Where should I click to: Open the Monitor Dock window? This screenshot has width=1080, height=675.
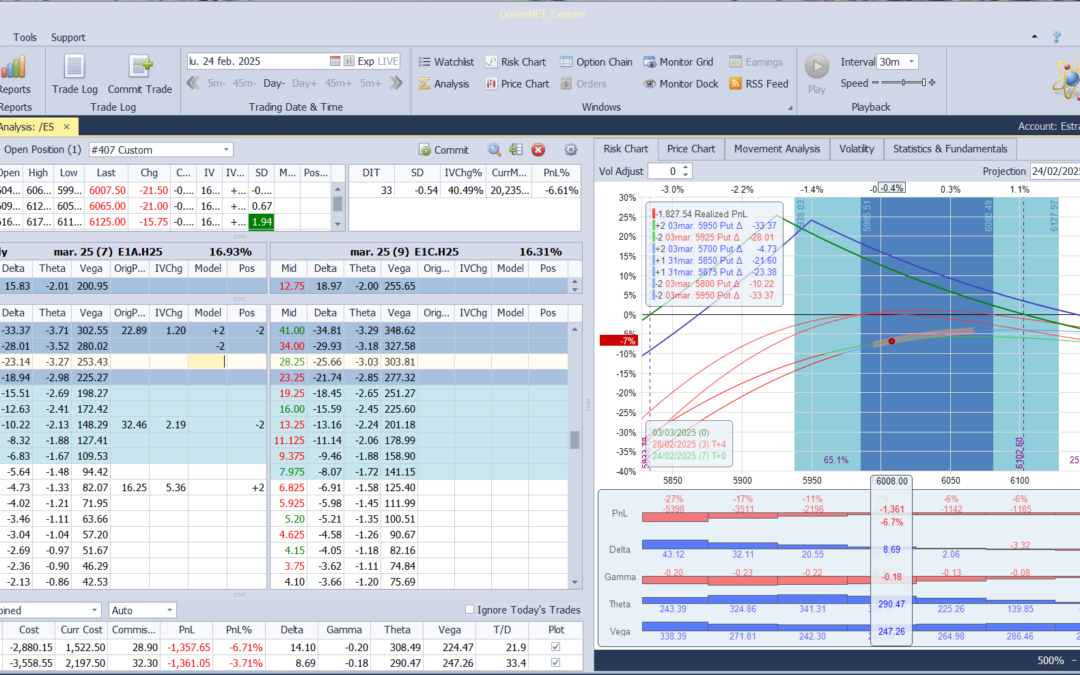(681, 84)
